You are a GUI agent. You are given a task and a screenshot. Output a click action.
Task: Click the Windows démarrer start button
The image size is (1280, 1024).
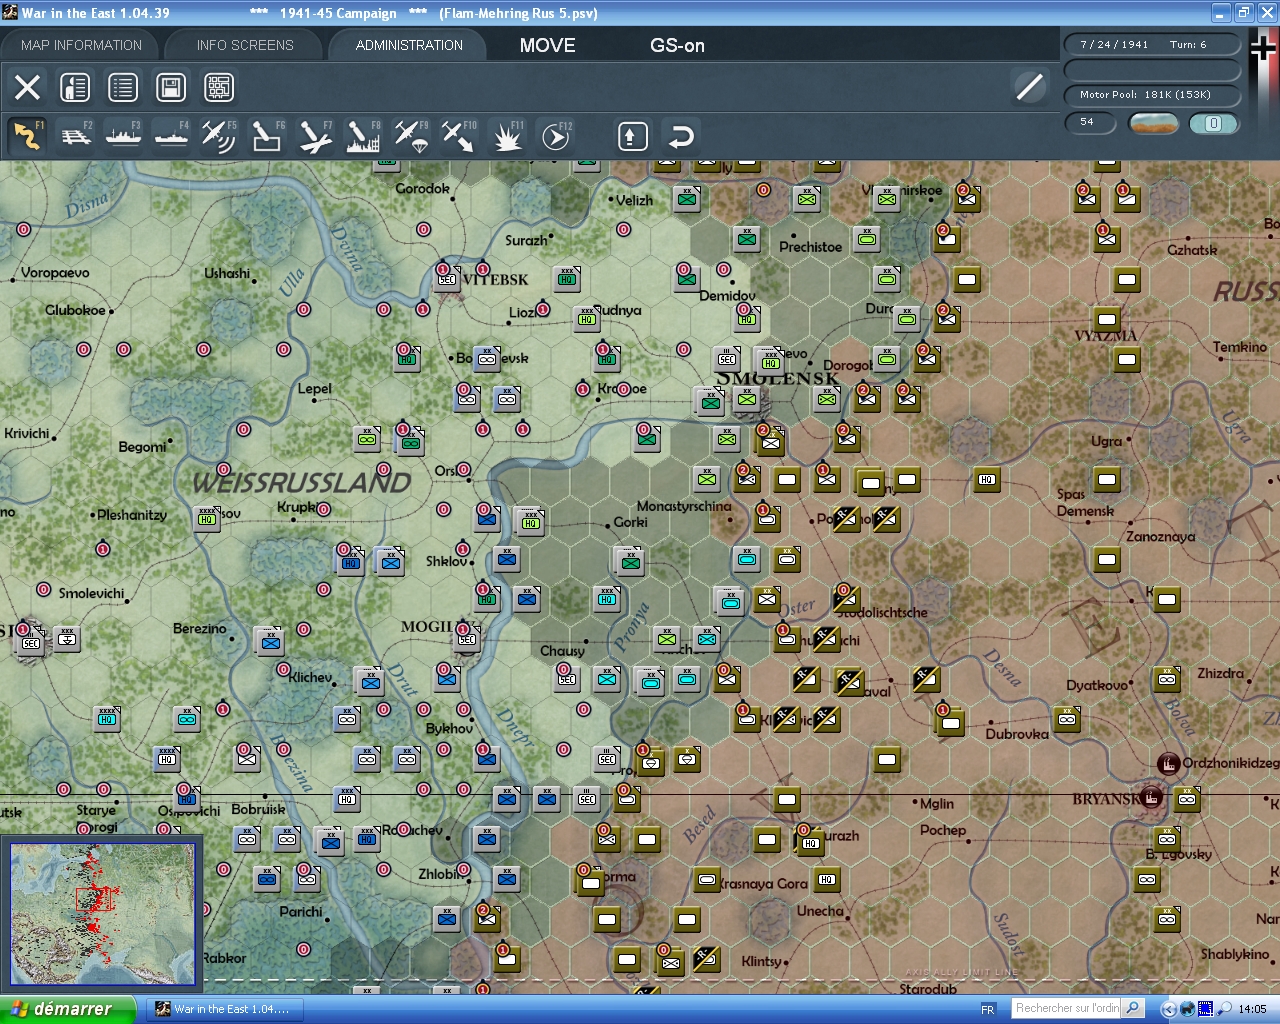coord(67,1009)
